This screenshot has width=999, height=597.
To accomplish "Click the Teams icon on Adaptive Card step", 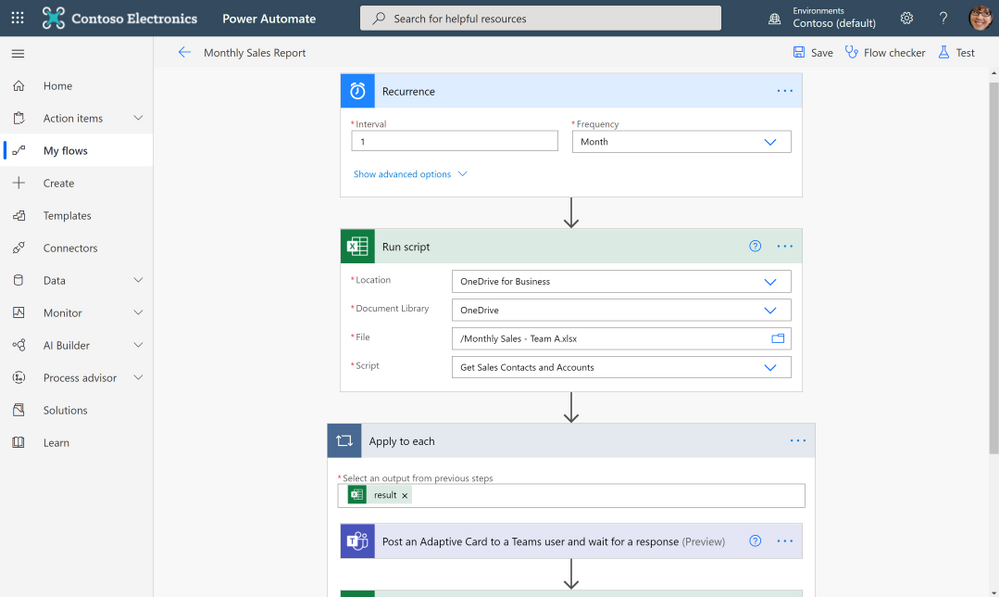I will pyautogui.click(x=357, y=541).
